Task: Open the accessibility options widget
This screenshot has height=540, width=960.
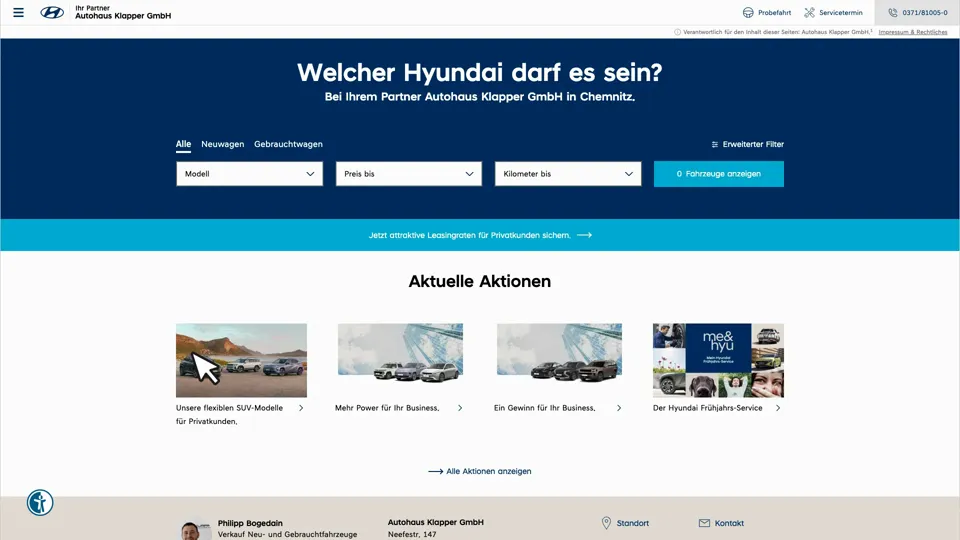Action: pos(40,503)
